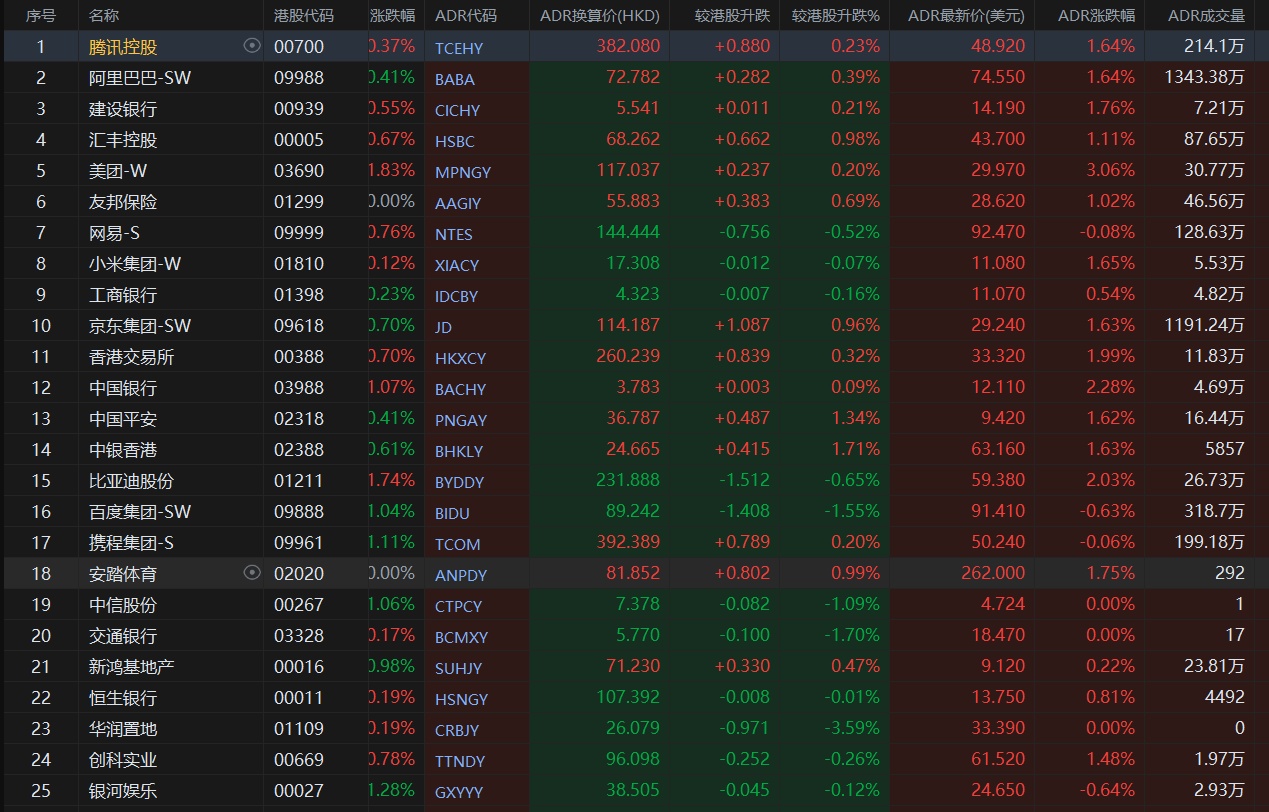
Task: Select HK stock code 09618
Action: [x=299, y=325]
